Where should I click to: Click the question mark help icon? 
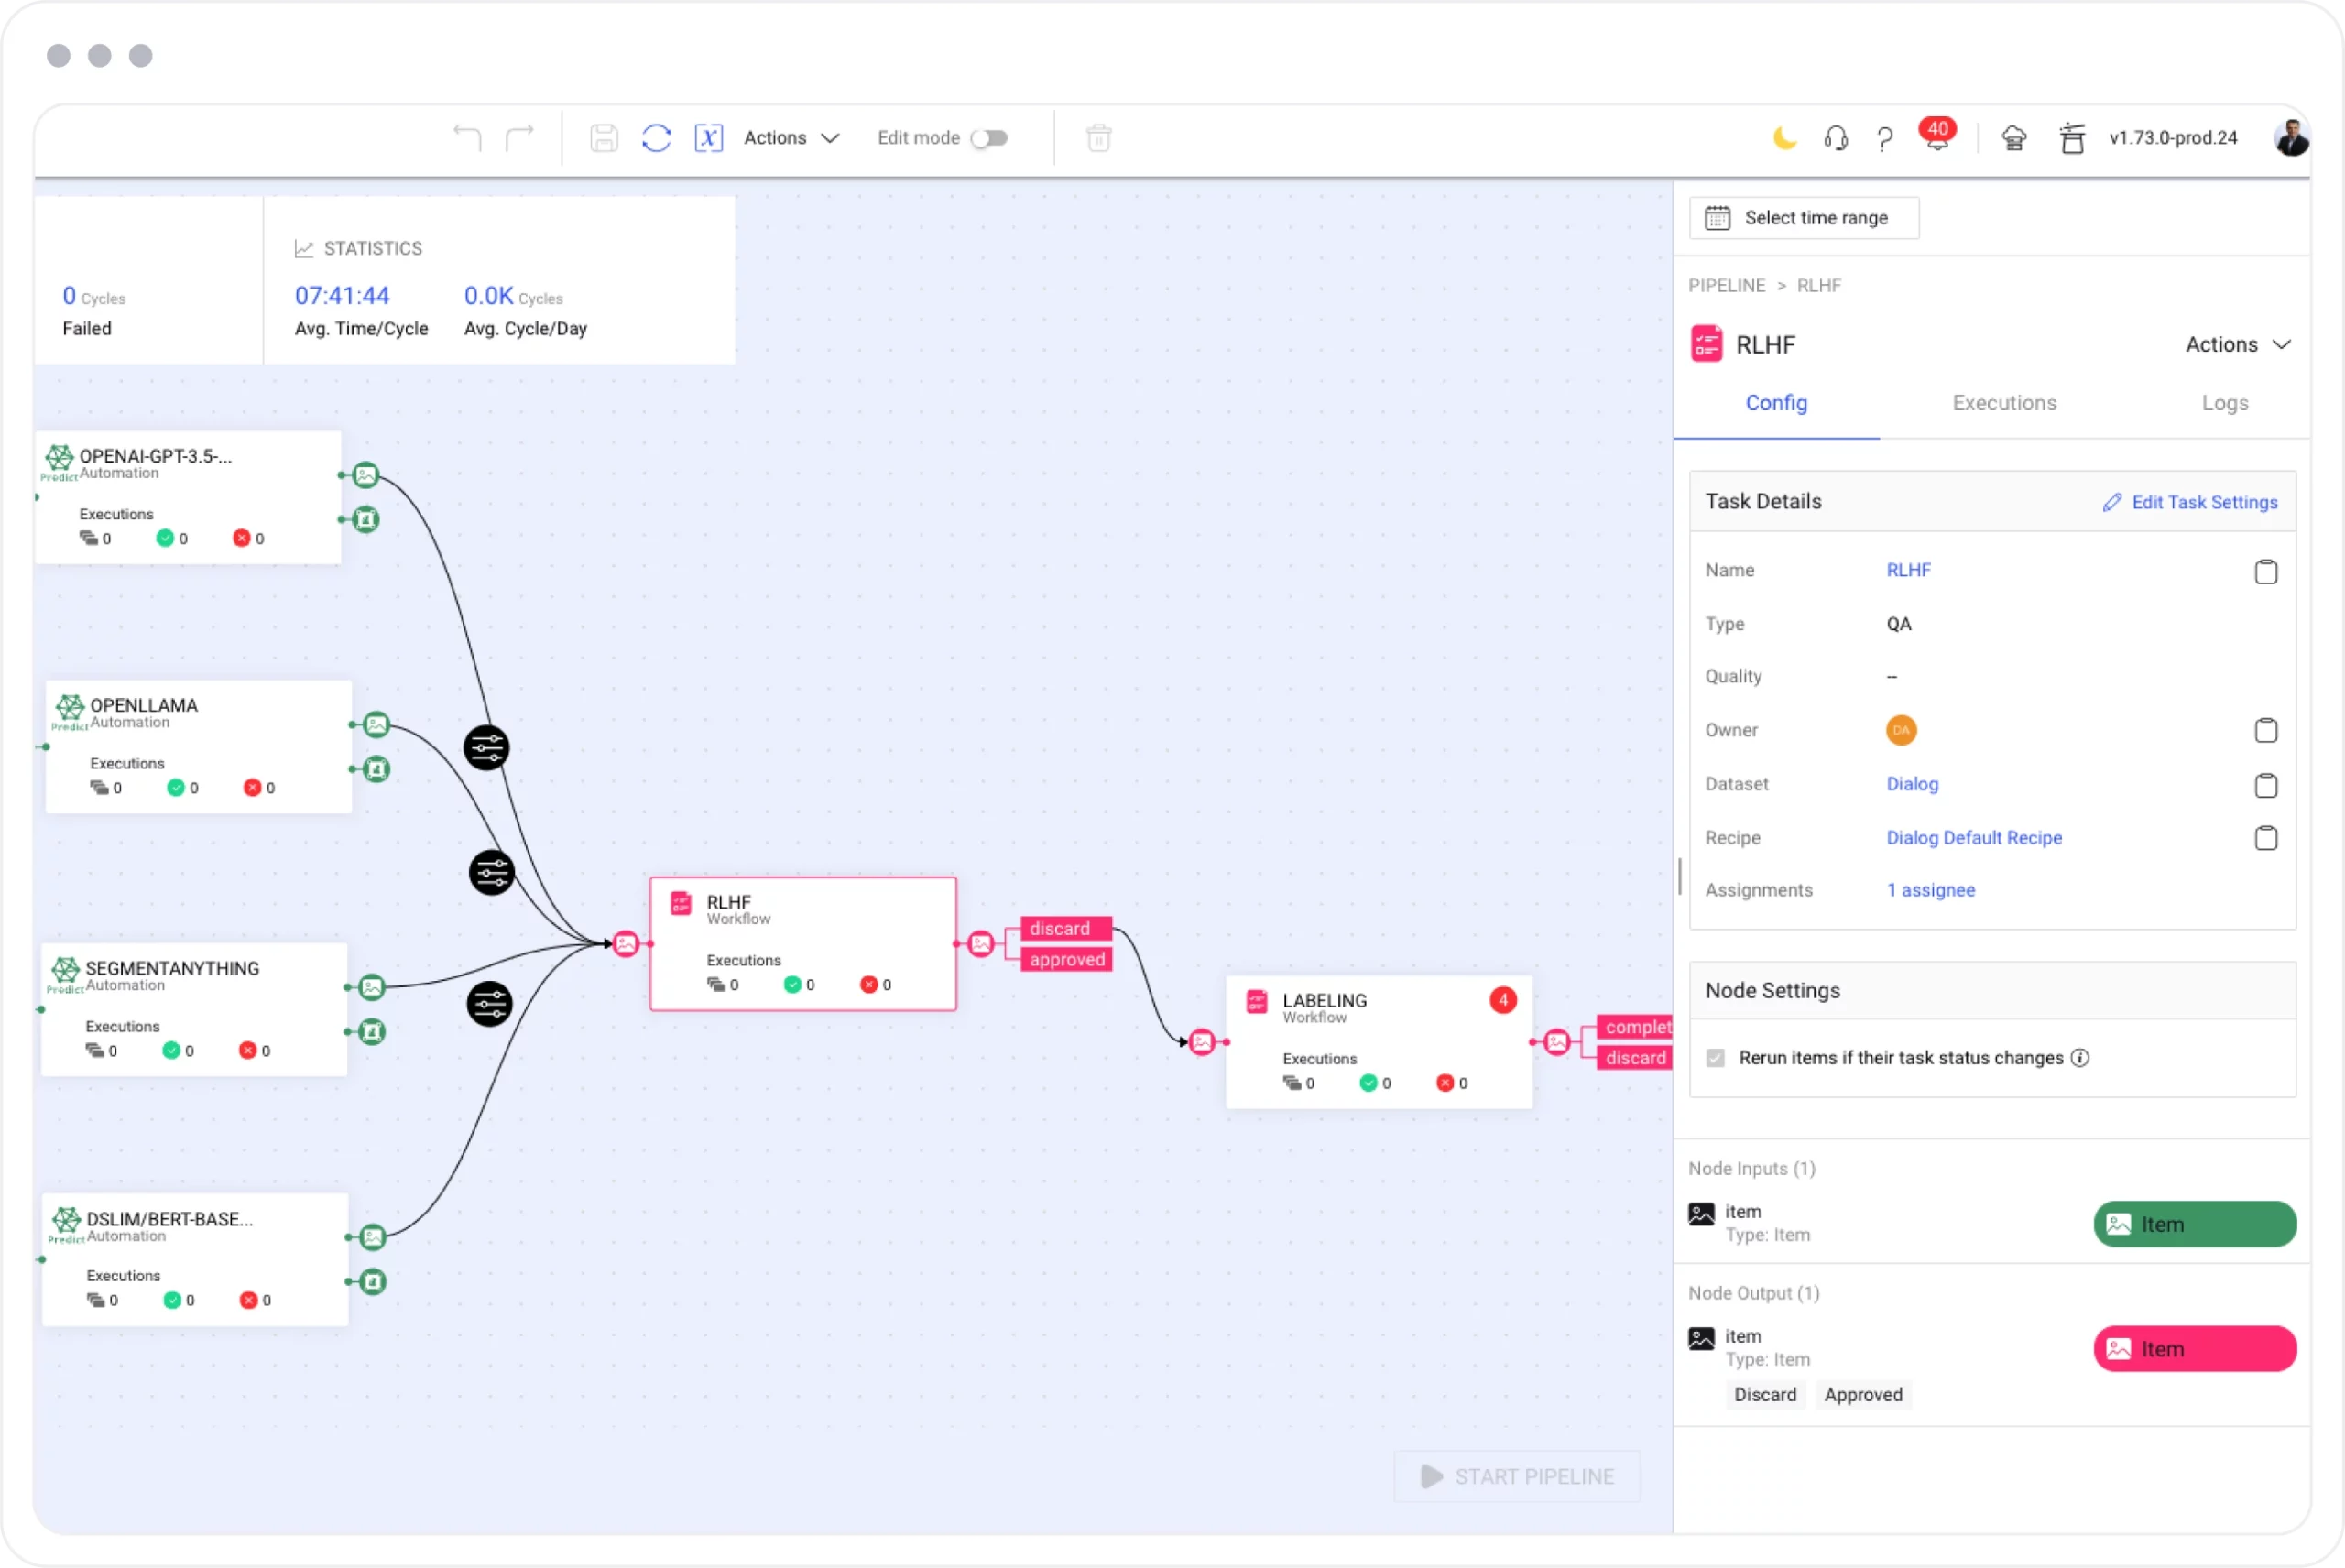[x=1884, y=137]
